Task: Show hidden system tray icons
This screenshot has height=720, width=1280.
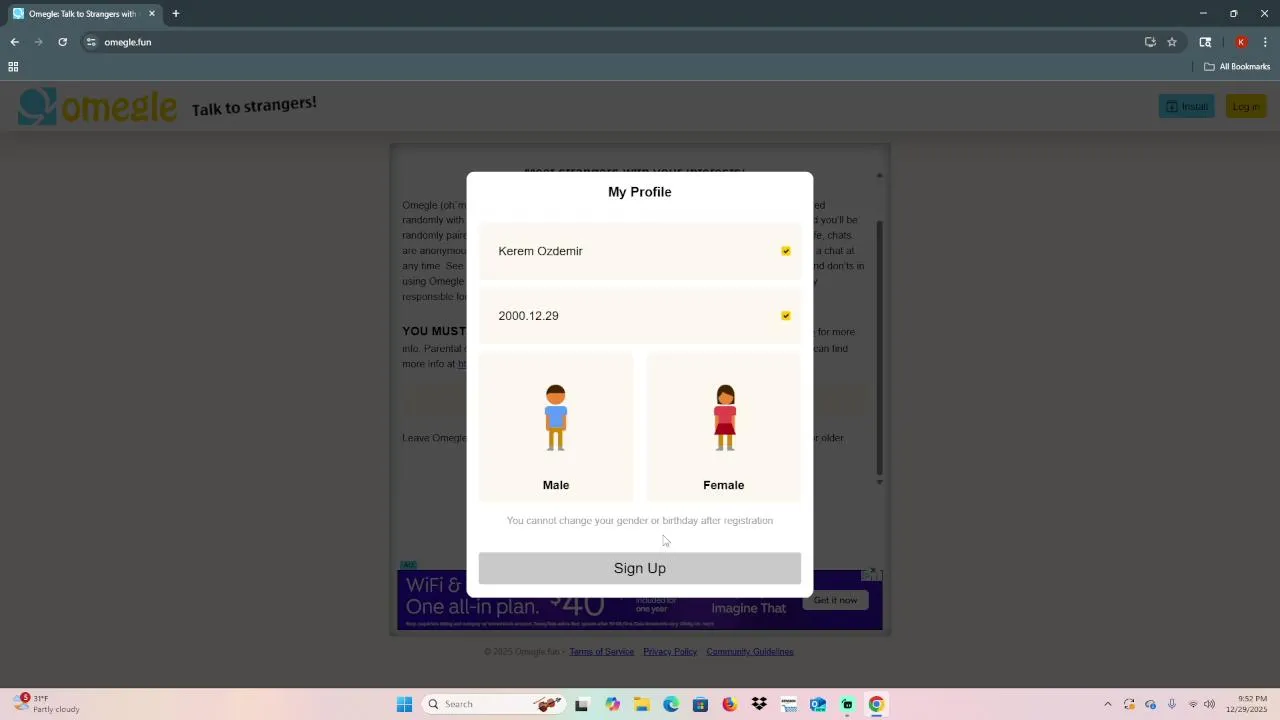Action: point(1107,704)
